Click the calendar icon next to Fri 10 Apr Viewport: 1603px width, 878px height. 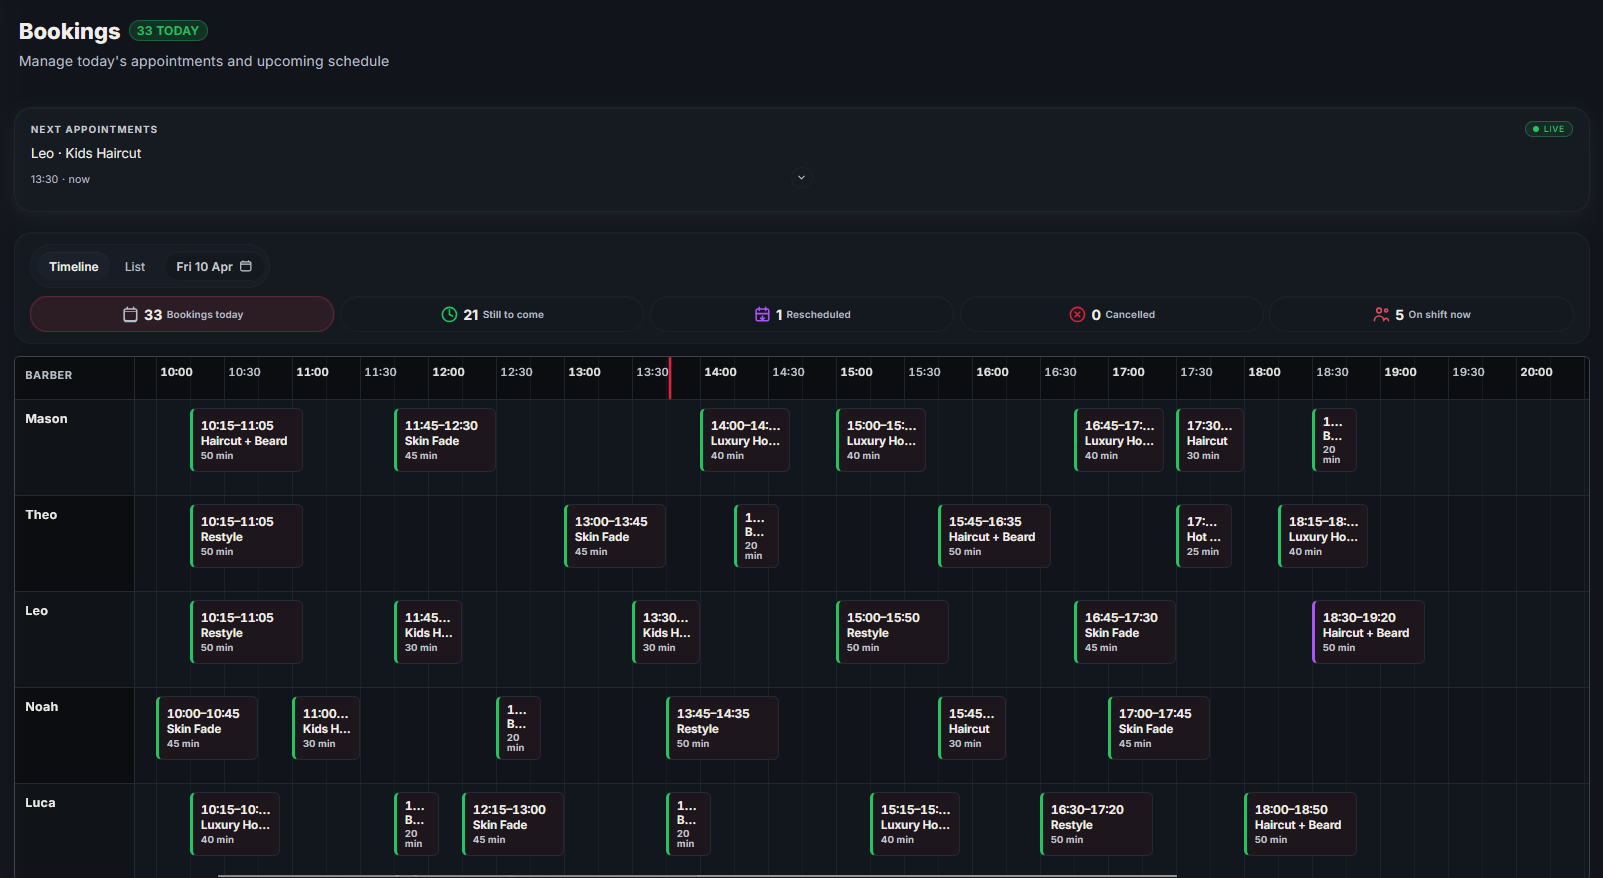pyautogui.click(x=246, y=266)
